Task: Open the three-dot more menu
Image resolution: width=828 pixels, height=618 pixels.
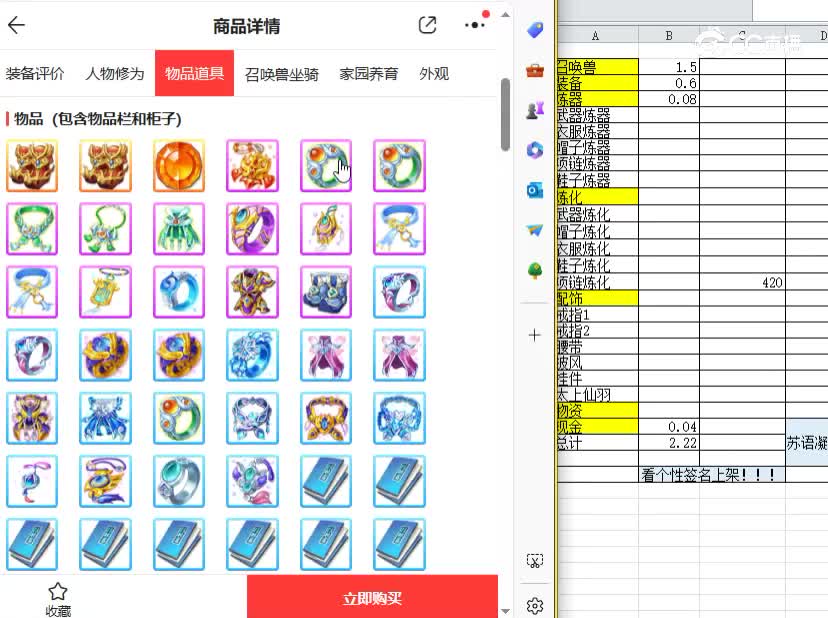Action: [475, 25]
